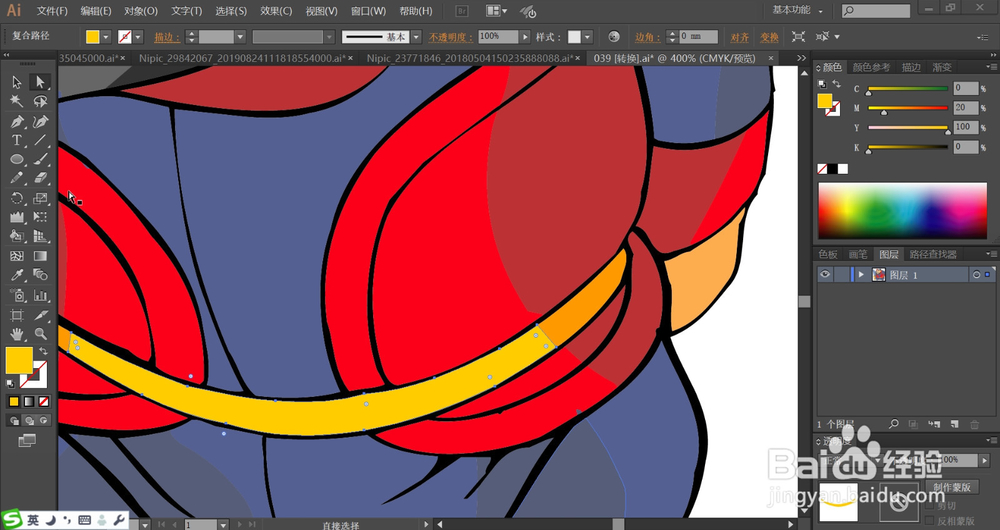Open the brush definition 基本 dropdown
This screenshot has width=1000, height=530.
[x=416, y=37]
